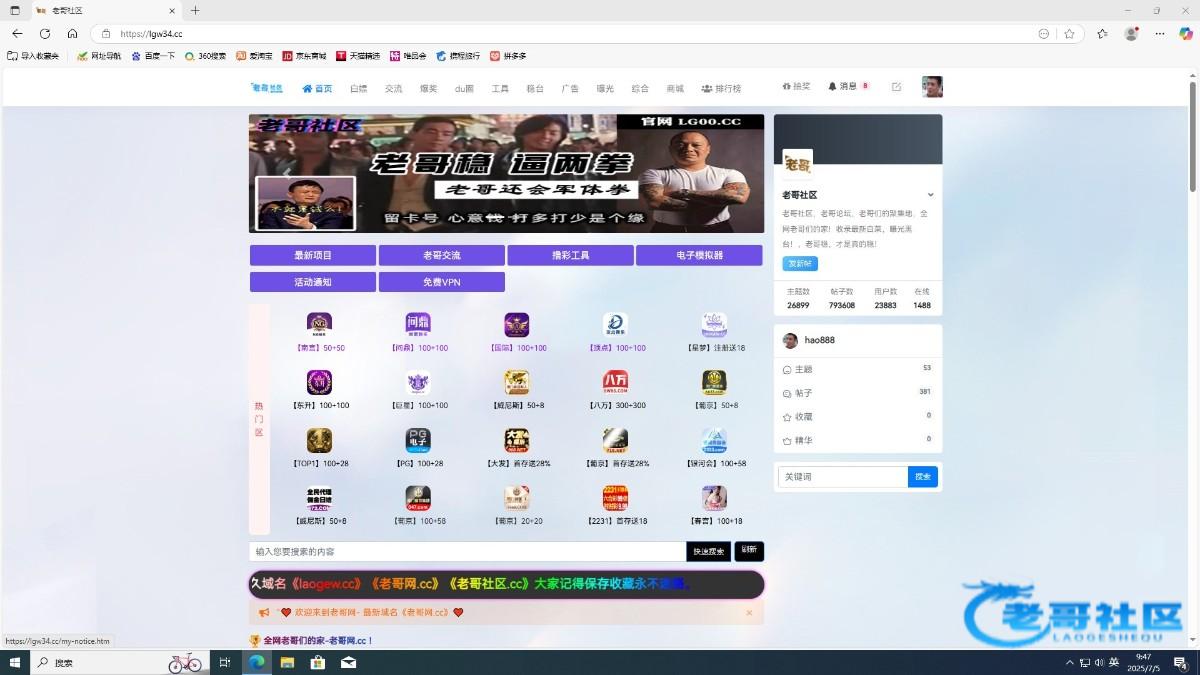Open the user avatar in navbar
The width and height of the screenshot is (1200, 675).
(x=932, y=87)
